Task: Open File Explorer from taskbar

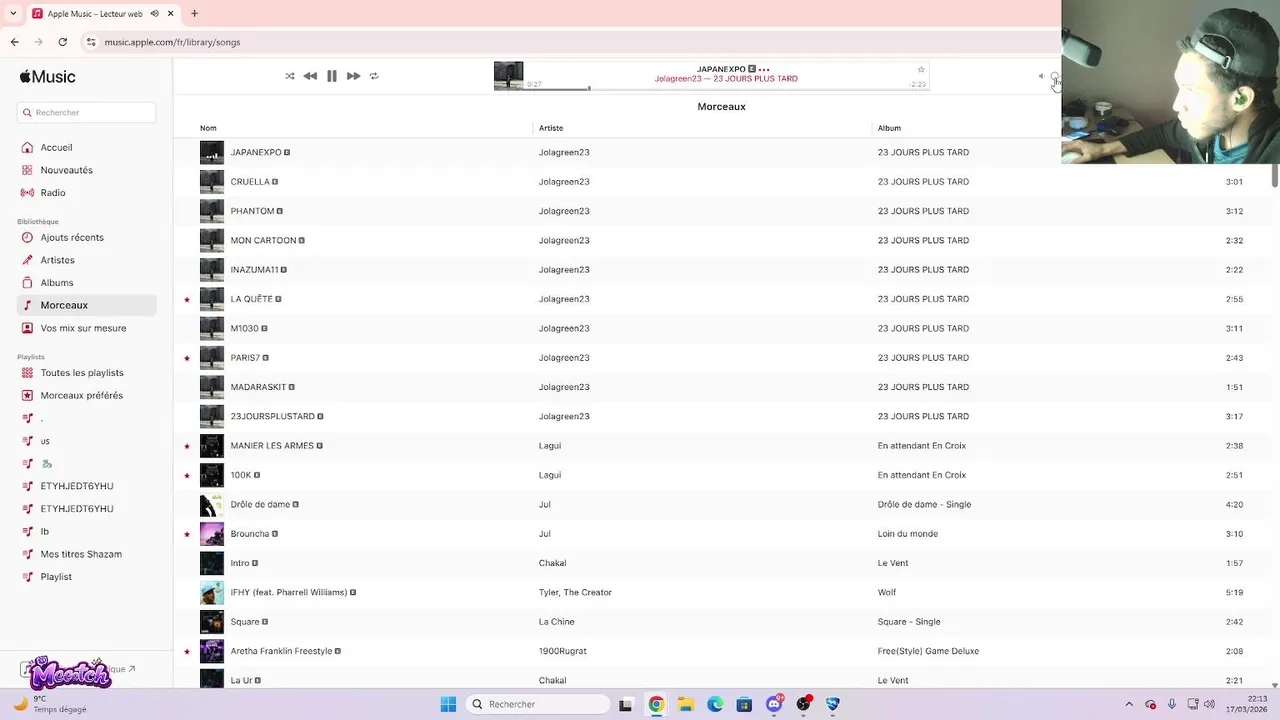Action: pos(685,704)
